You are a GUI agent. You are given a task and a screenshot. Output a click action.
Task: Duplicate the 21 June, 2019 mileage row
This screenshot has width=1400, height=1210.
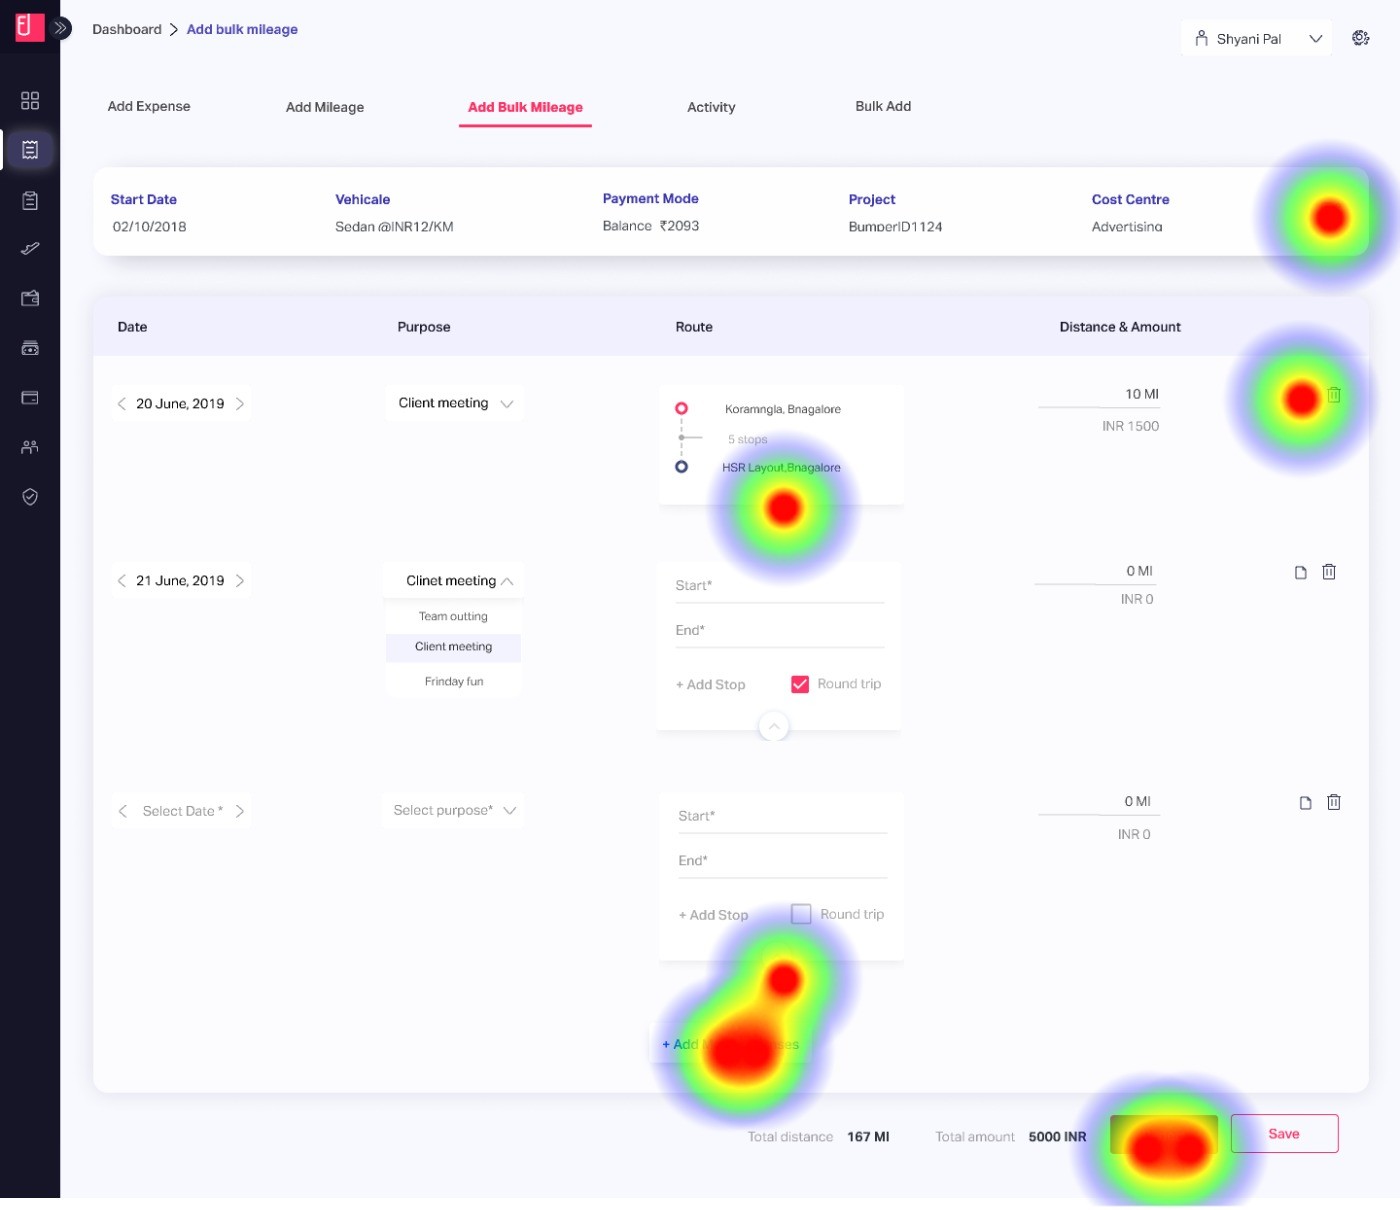point(1301,573)
